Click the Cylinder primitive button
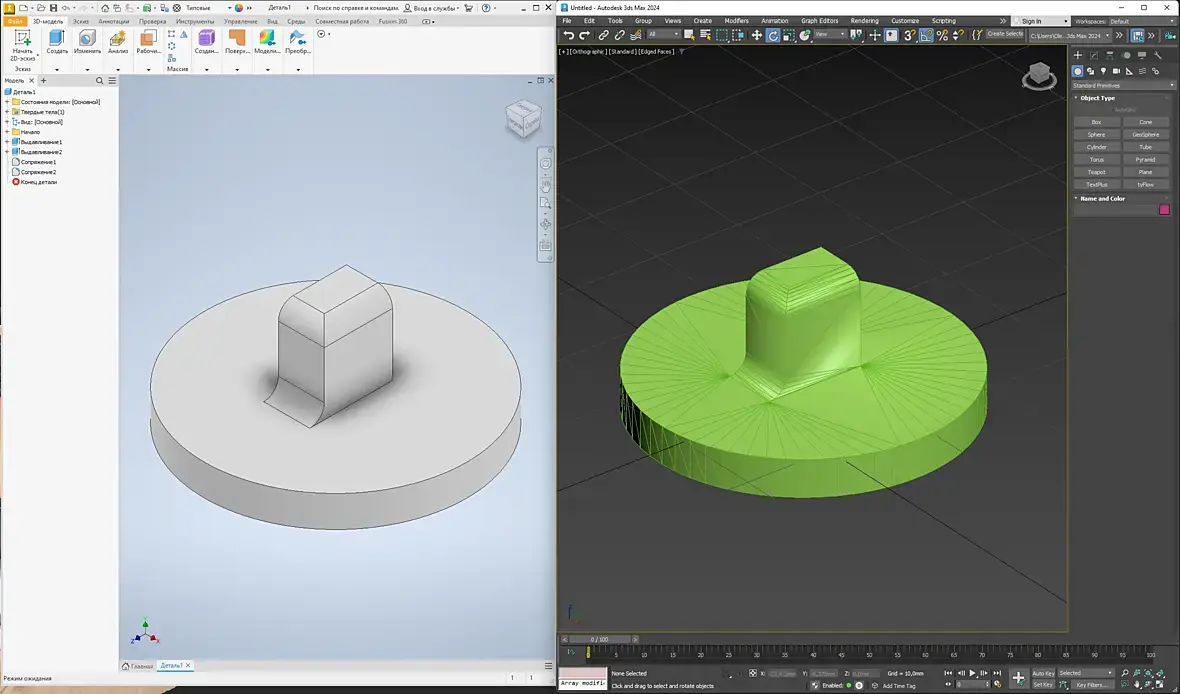Screen dimensions: 1180x694 click(x=1096, y=147)
